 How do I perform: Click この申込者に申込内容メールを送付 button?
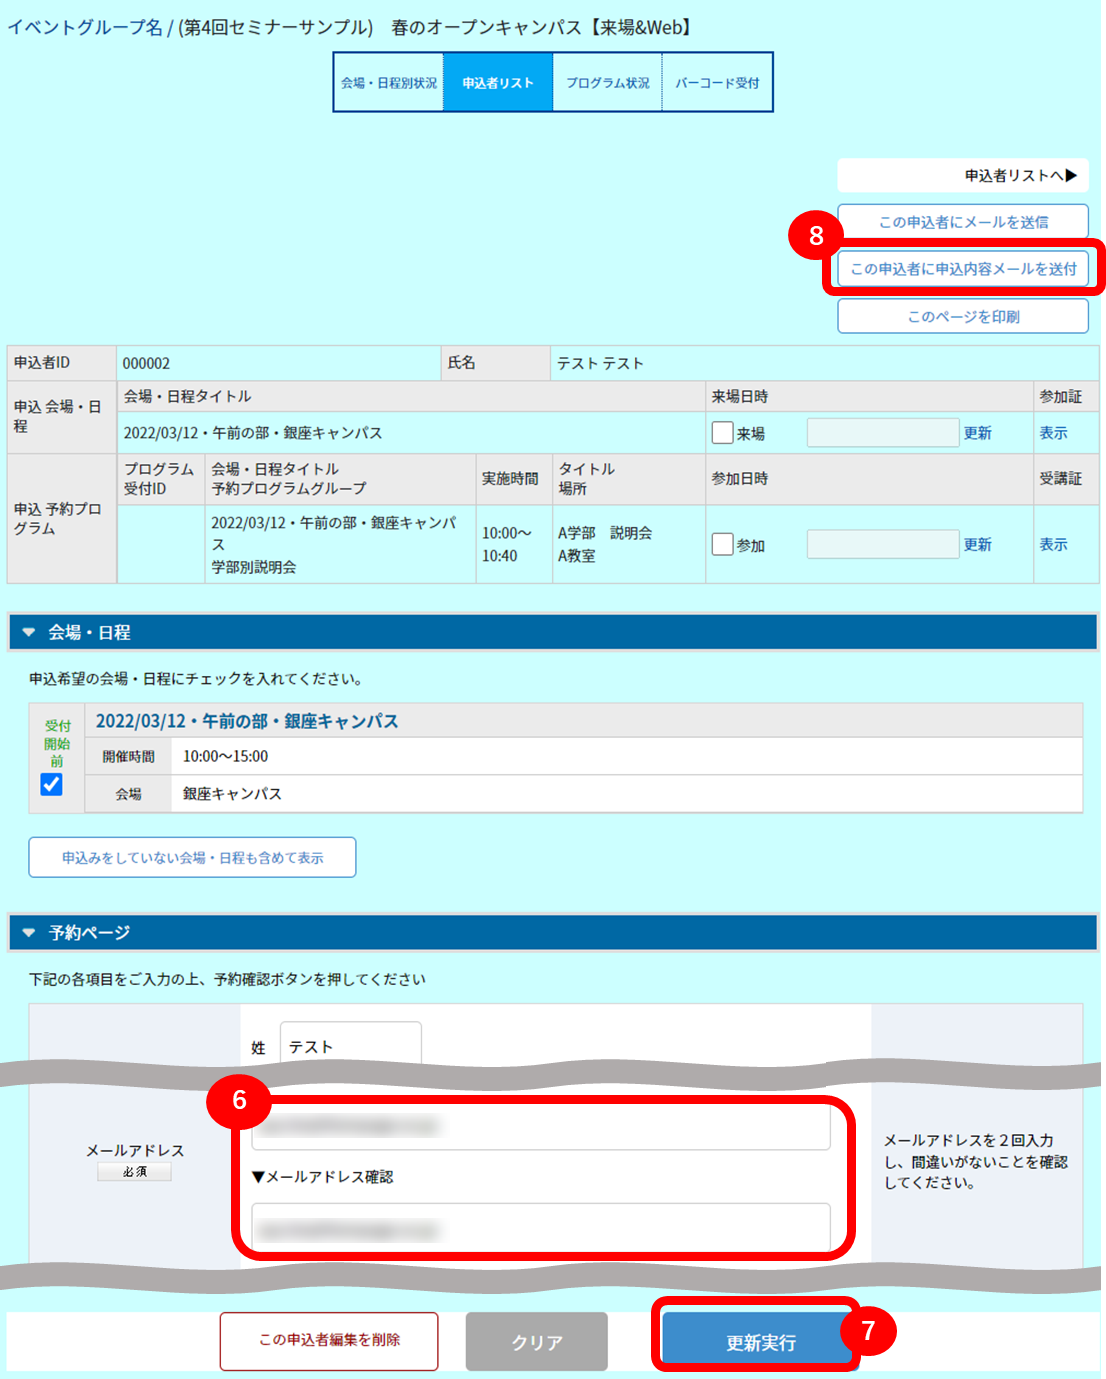point(963,269)
